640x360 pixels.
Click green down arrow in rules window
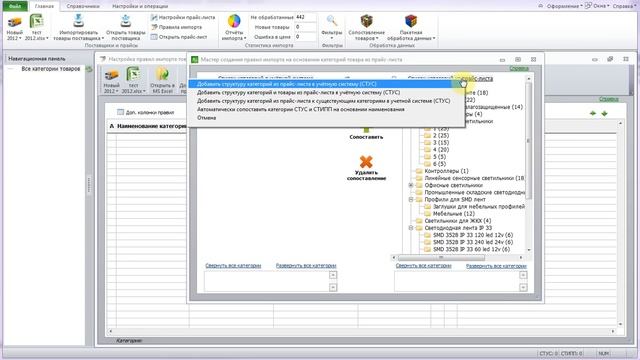[604, 113]
